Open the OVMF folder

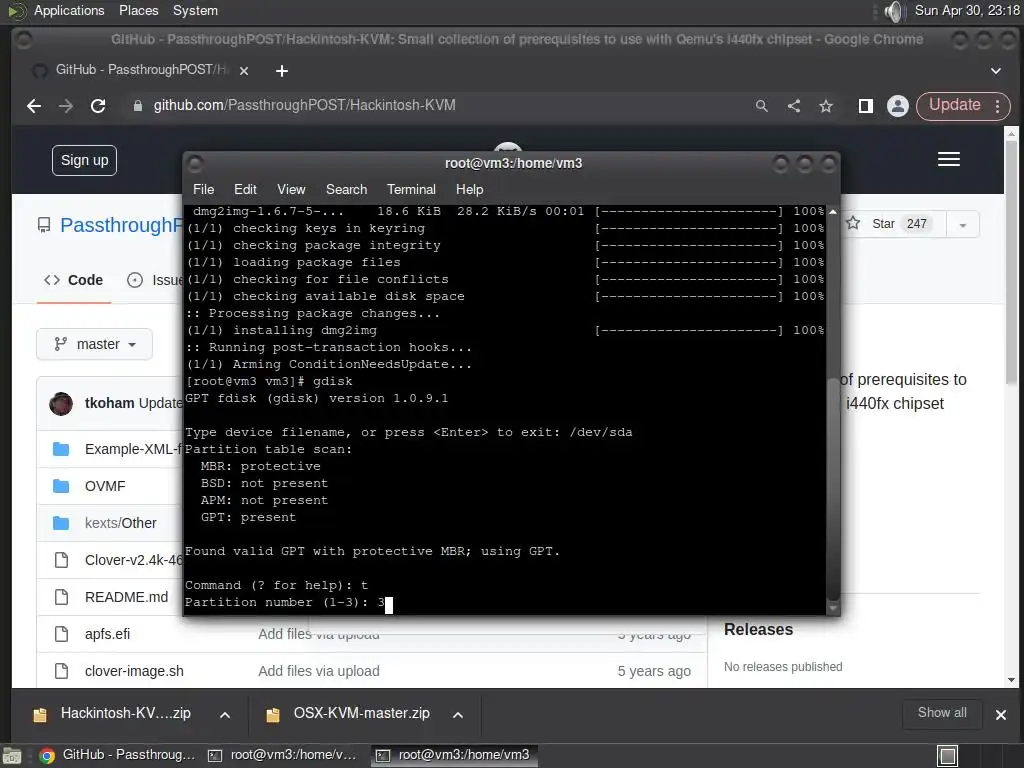click(105, 486)
